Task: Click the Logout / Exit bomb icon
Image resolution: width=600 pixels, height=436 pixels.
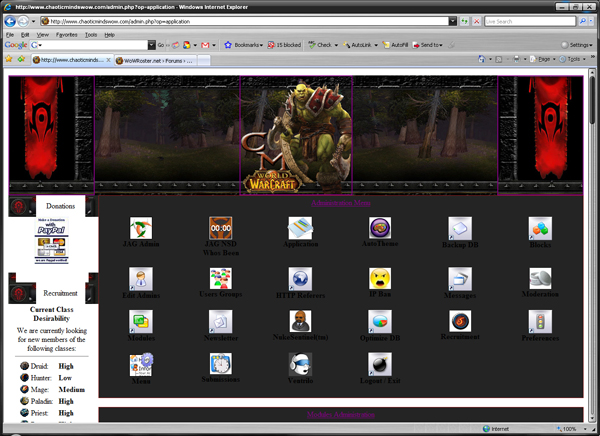Action: [380, 364]
